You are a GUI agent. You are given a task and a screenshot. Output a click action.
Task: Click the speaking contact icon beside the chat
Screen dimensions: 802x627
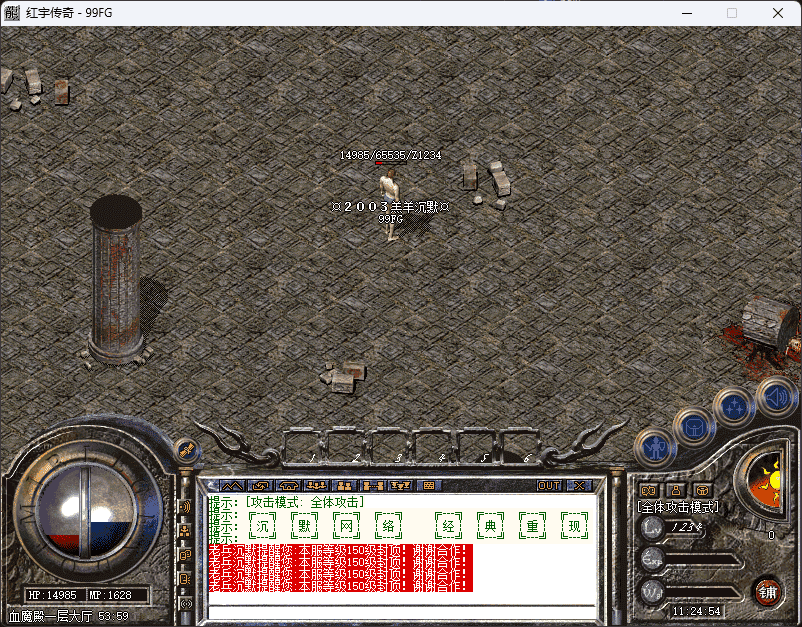click(x=185, y=579)
